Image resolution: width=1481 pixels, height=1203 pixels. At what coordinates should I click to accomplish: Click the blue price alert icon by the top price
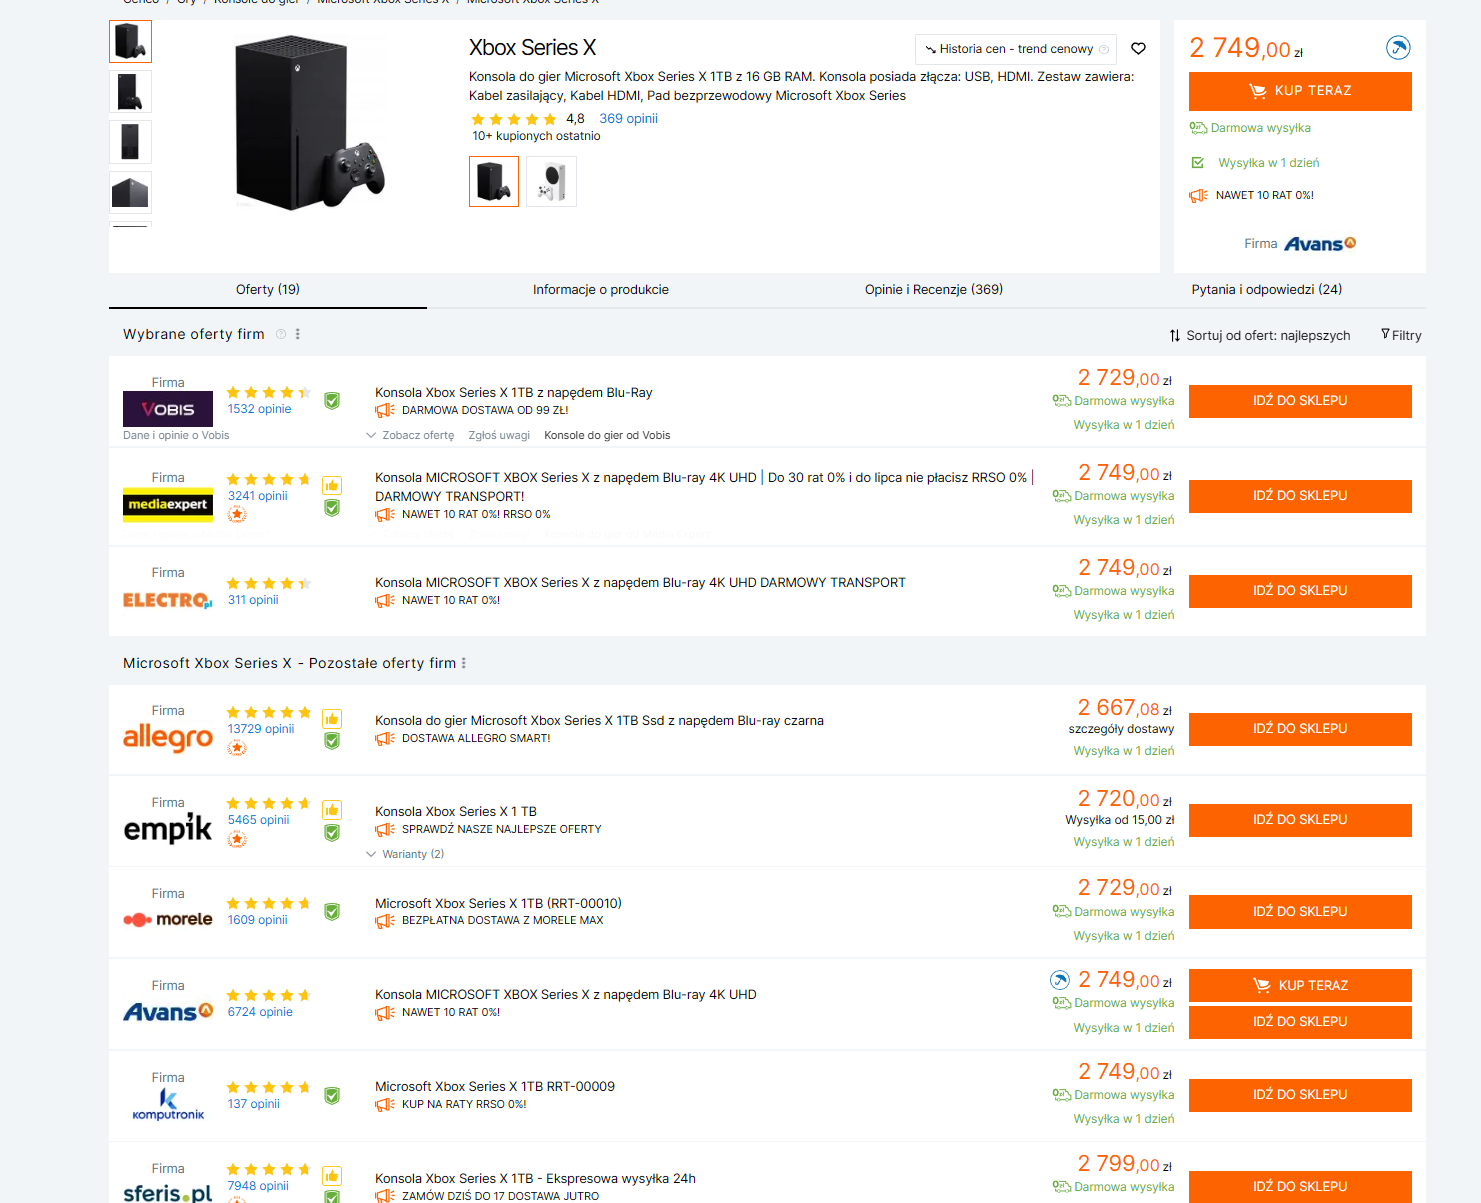coord(1398,47)
